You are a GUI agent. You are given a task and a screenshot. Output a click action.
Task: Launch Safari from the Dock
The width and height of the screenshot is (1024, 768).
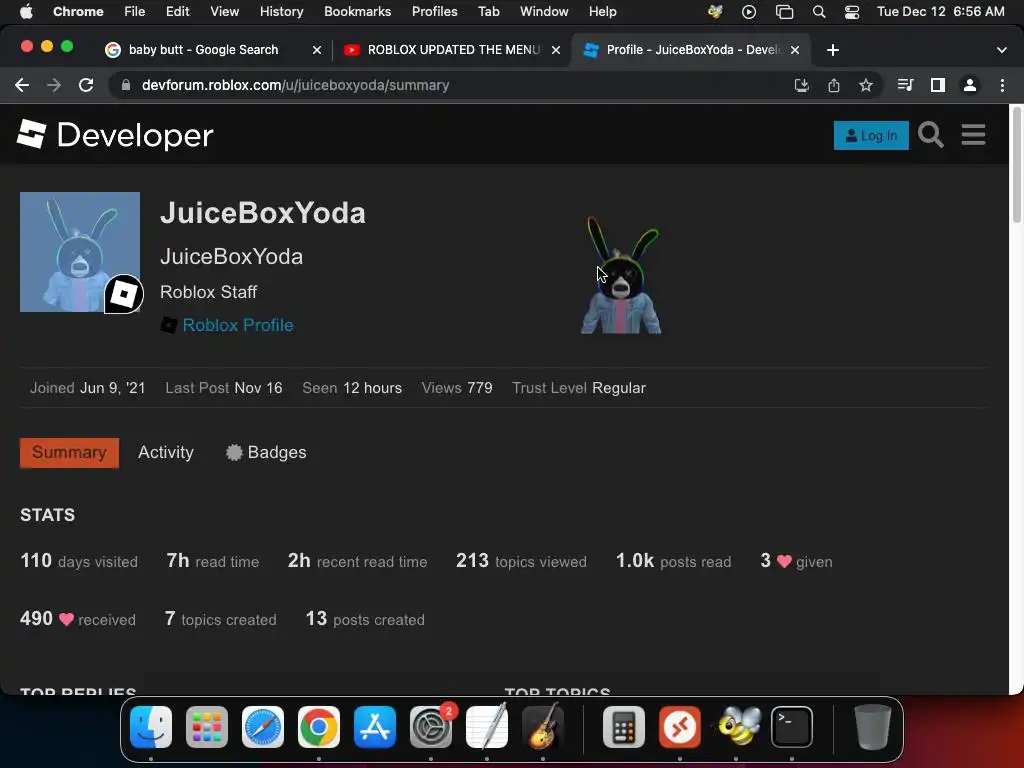(263, 727)
